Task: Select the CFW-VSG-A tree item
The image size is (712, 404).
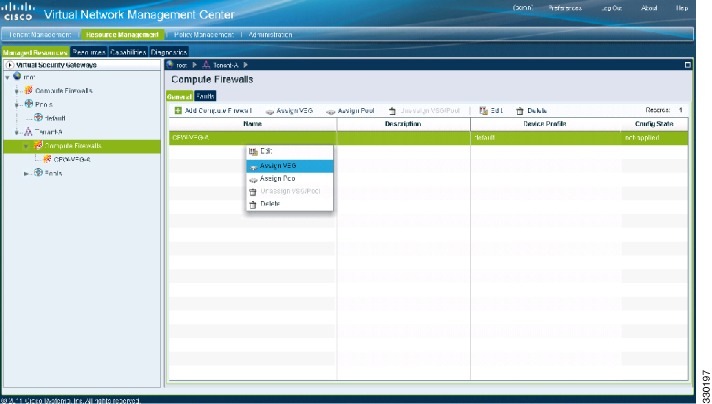Action: 72,160
